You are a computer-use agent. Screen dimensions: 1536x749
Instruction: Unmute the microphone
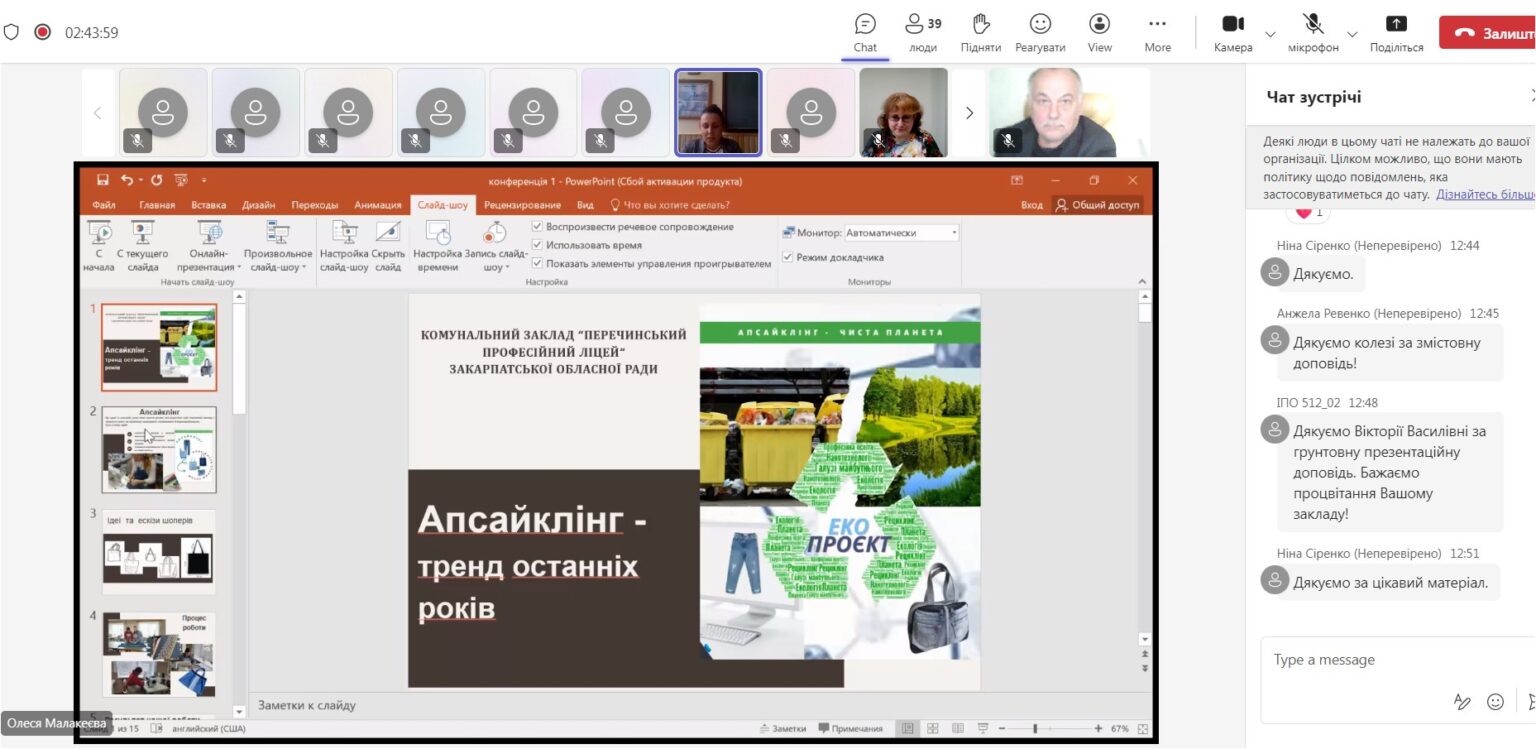pos(1313,24)
